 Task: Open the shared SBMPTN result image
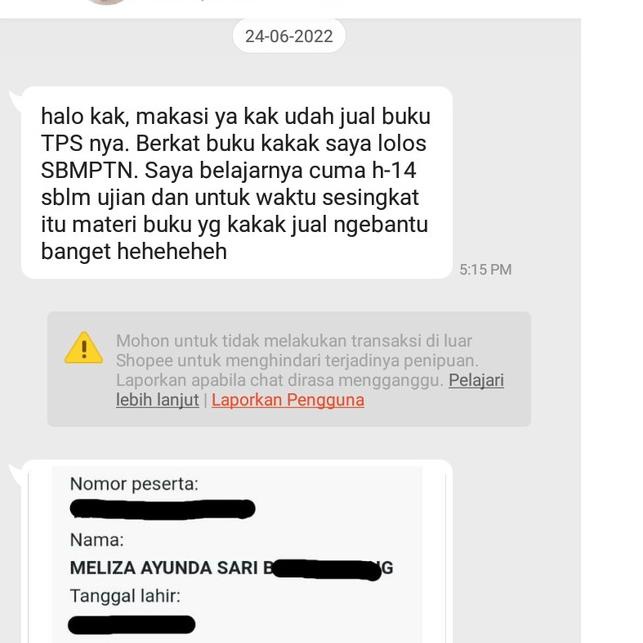(x=237, y=552)
